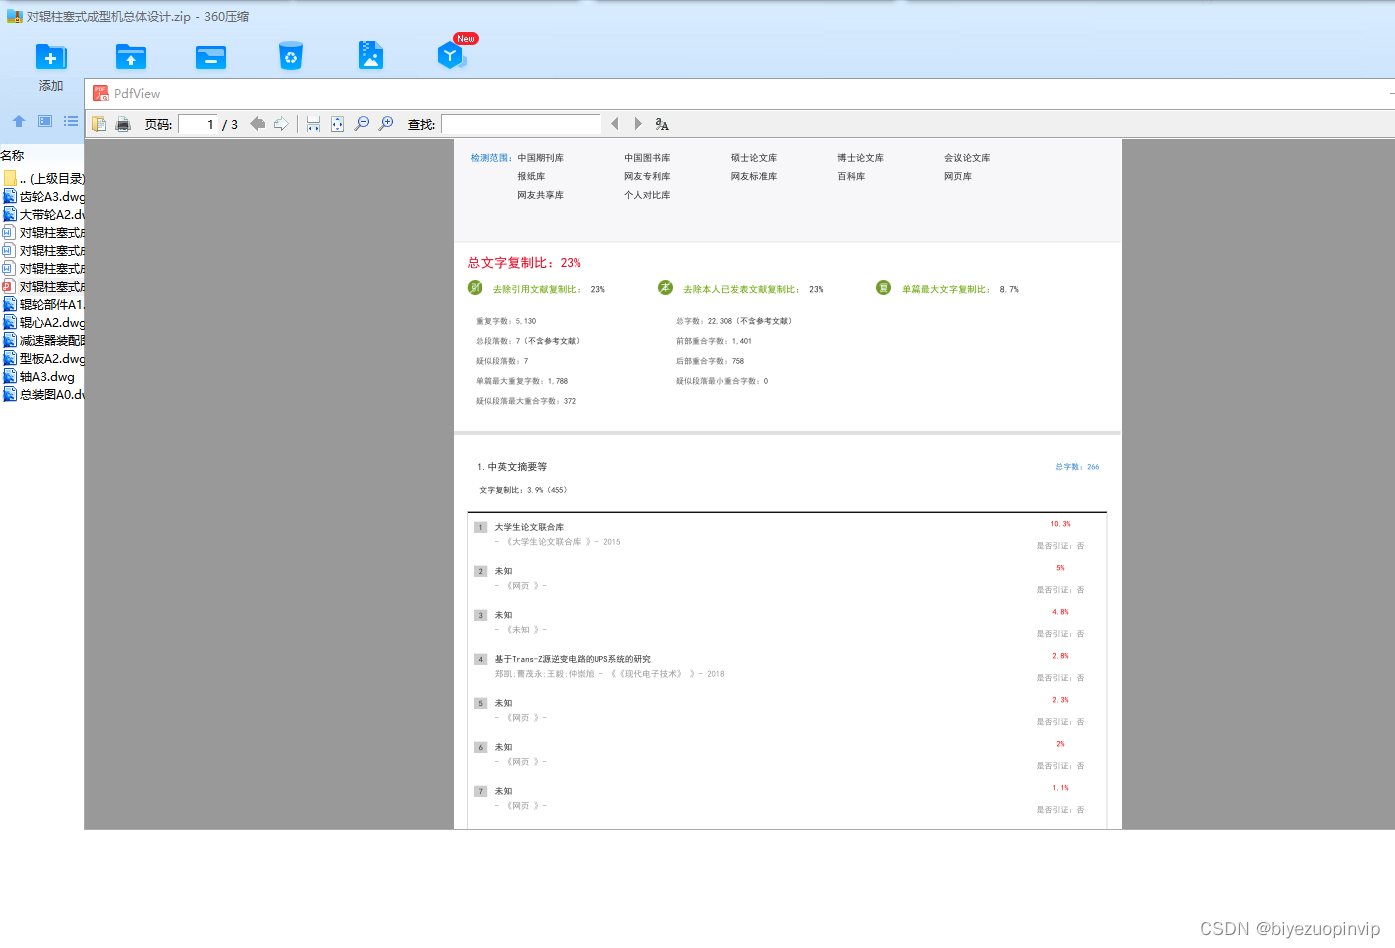Find previous search match arrow
The width and height of the screenshot is (1395, 948).
click(x=614, y=124)
